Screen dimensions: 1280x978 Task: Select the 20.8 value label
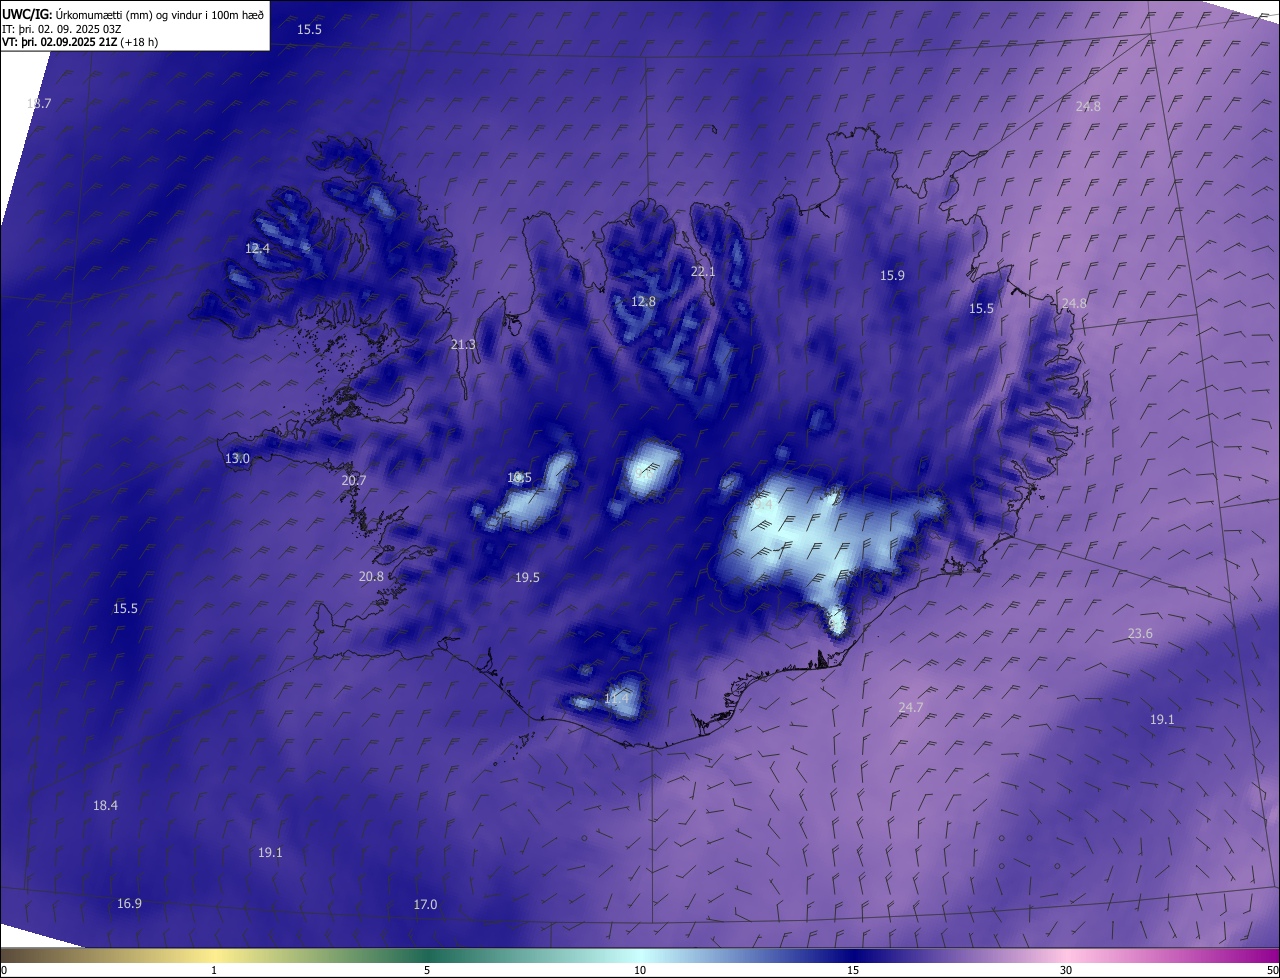tap(371, 577)
